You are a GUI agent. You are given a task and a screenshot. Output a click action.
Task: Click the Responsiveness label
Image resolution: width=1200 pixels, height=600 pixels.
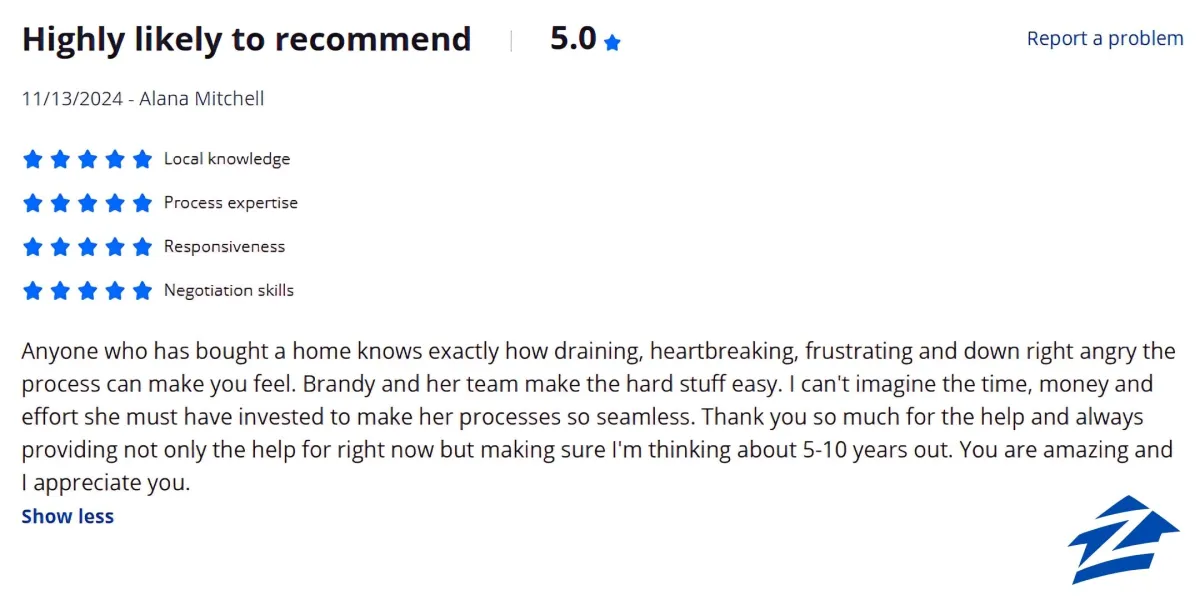225,247
